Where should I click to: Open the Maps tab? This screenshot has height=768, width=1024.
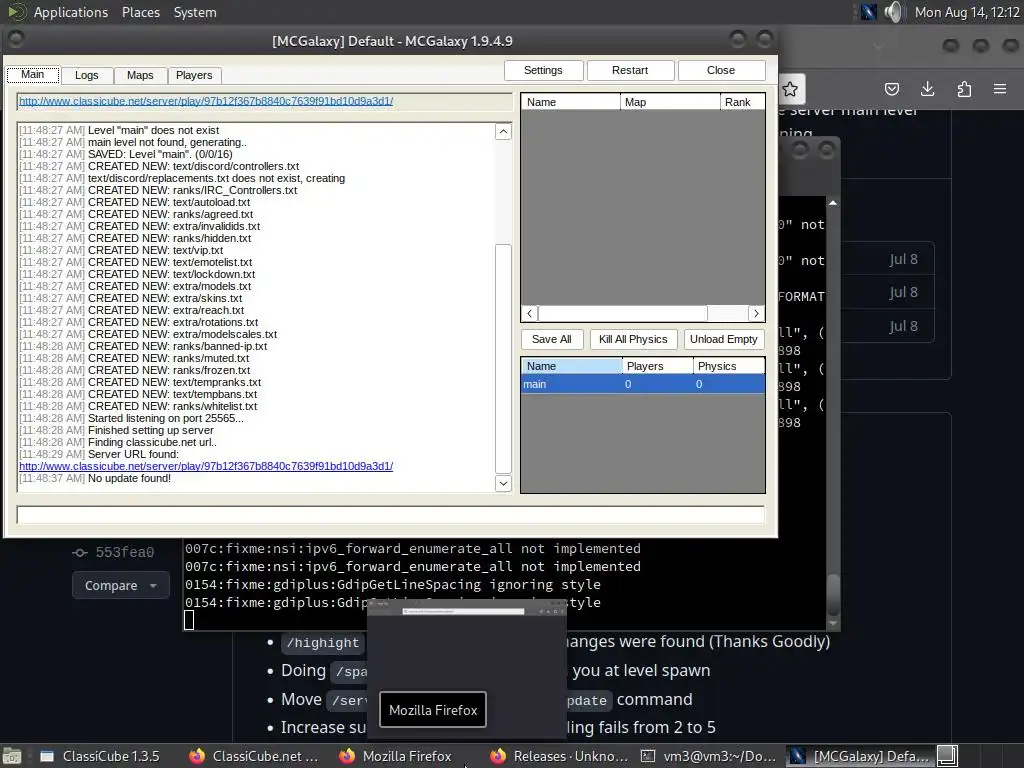coord(140,75)
